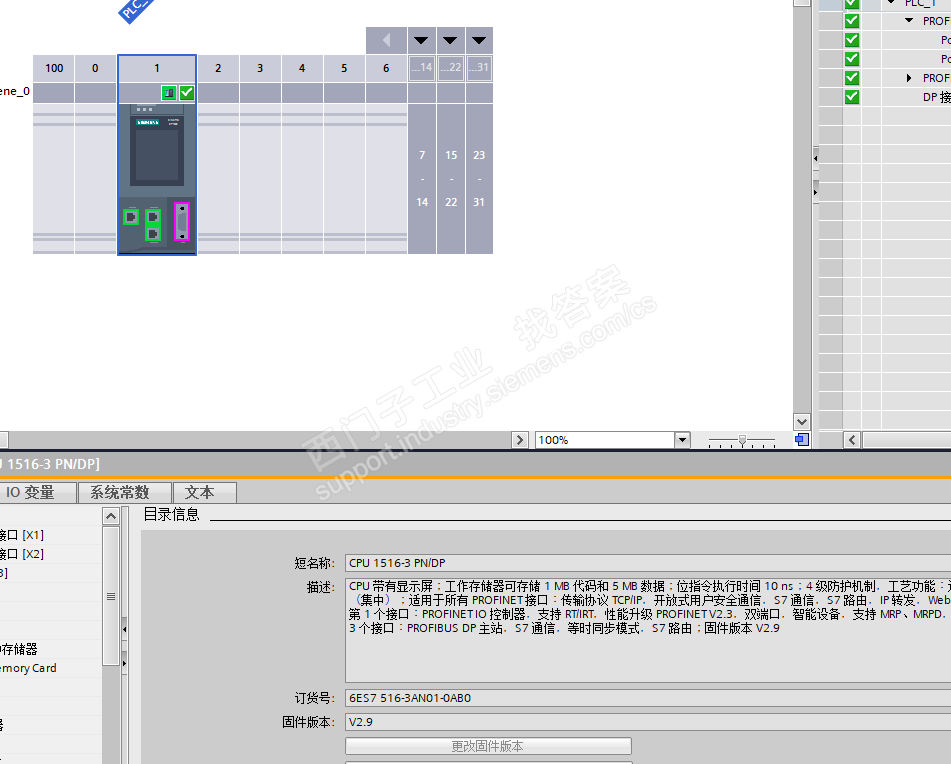Viewport: 951px width, 764px height.
Task: Click the ...14 slot group header
Action: [x=422, y=68]
